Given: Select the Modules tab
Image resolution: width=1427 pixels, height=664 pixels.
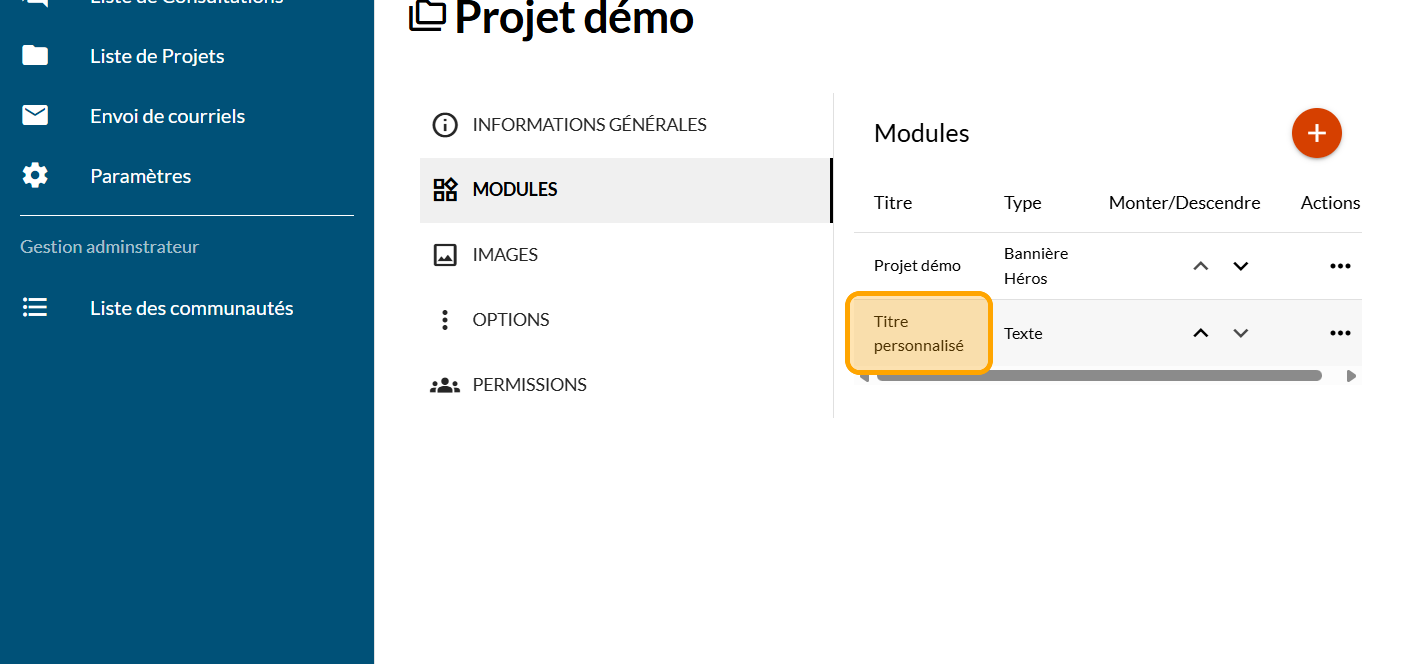Looking at the screenshot, I should [x=515, y=190].
